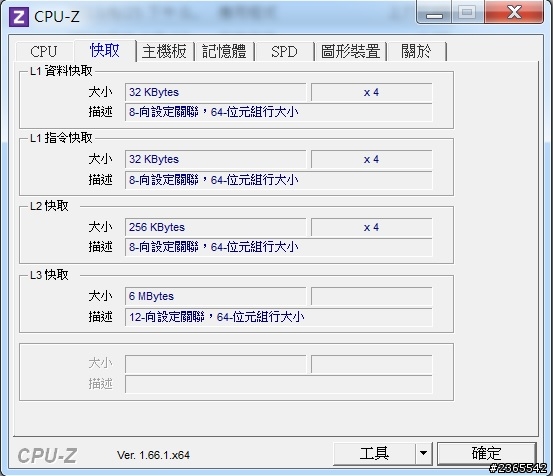Click the L2 快取 256 KBytes size field

[215, 227]
